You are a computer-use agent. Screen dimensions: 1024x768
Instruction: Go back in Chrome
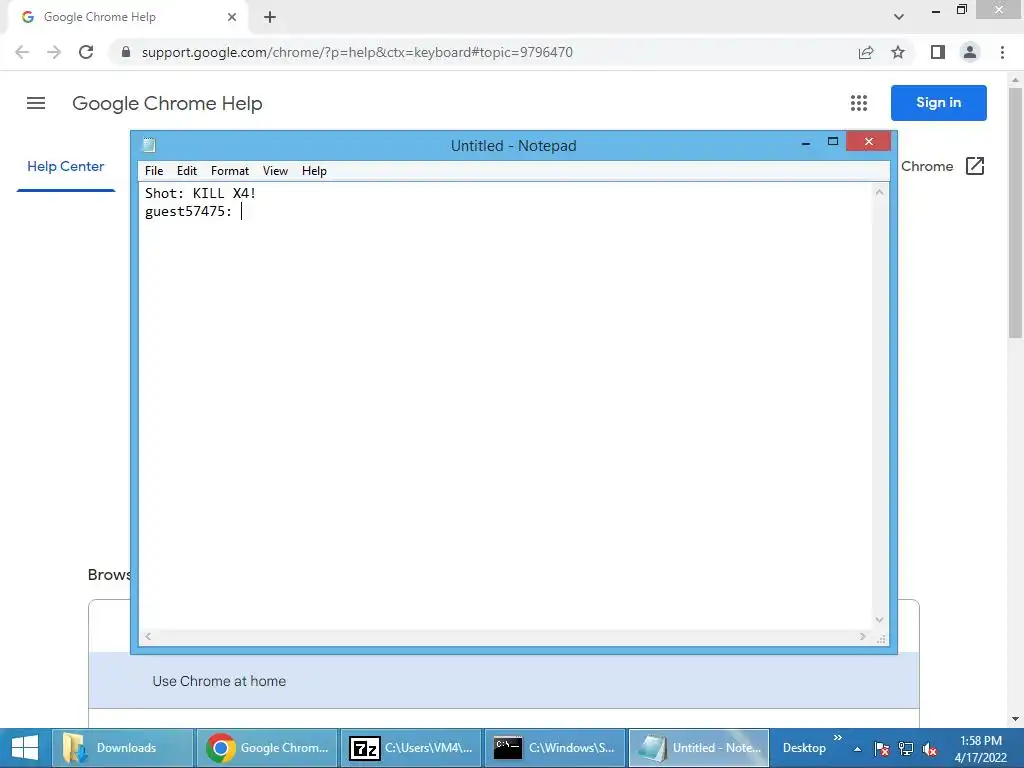(x=22, y=52)
